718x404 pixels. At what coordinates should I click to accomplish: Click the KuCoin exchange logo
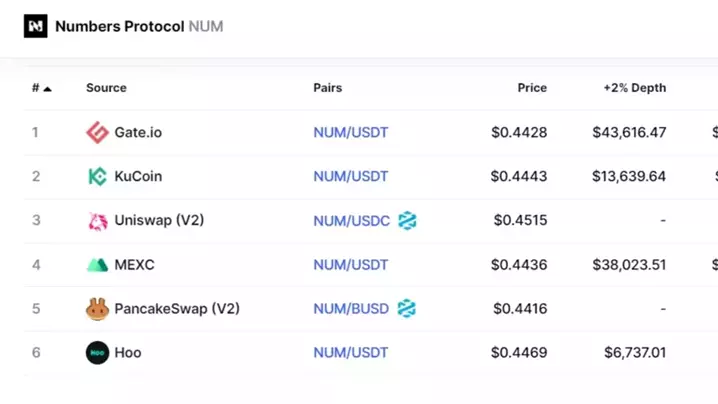[x=97, y=177]
